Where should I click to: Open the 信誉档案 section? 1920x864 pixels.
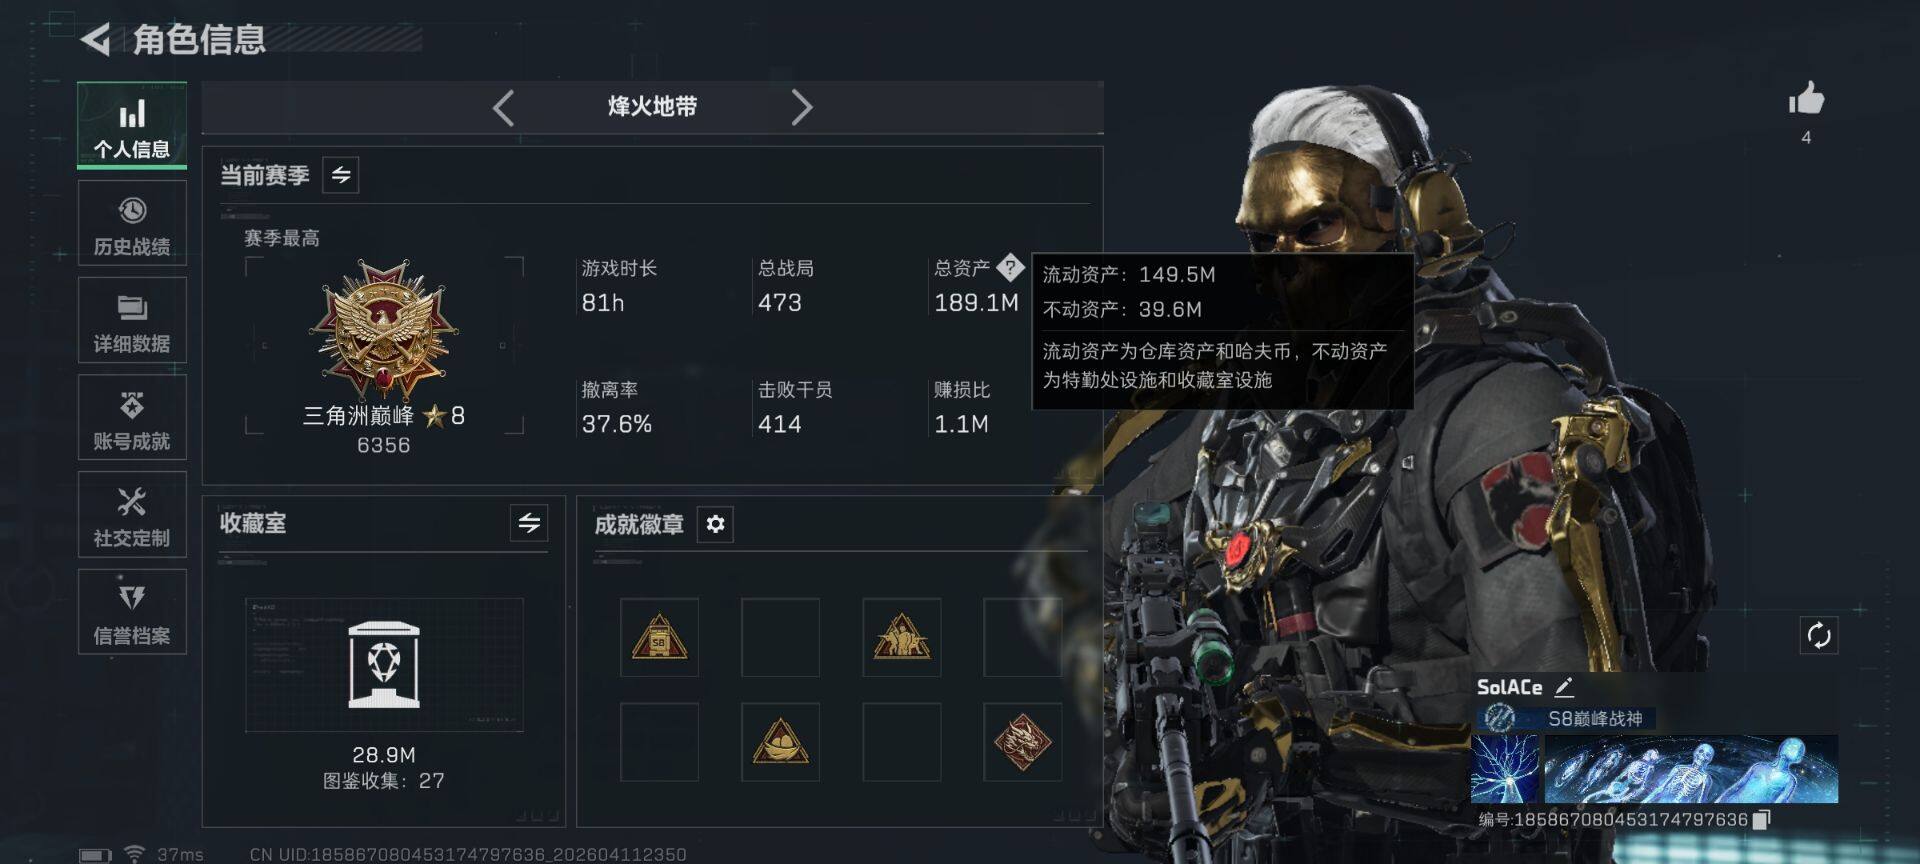click(132, 611)
